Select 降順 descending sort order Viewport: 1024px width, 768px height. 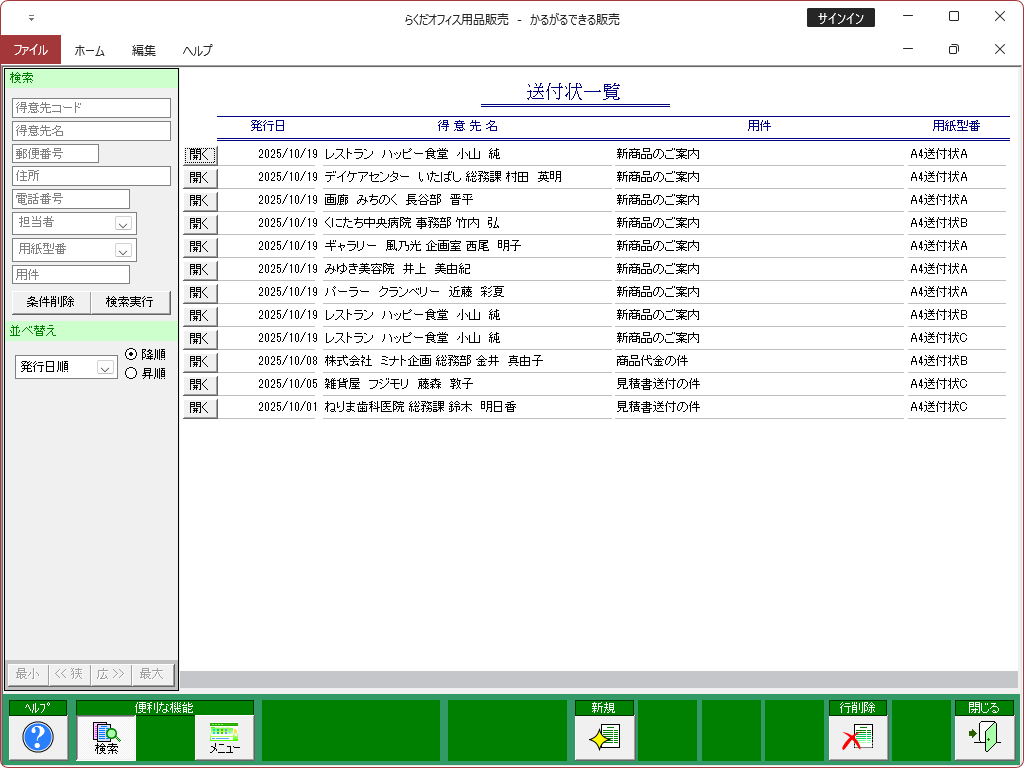(x=131, y=354)
